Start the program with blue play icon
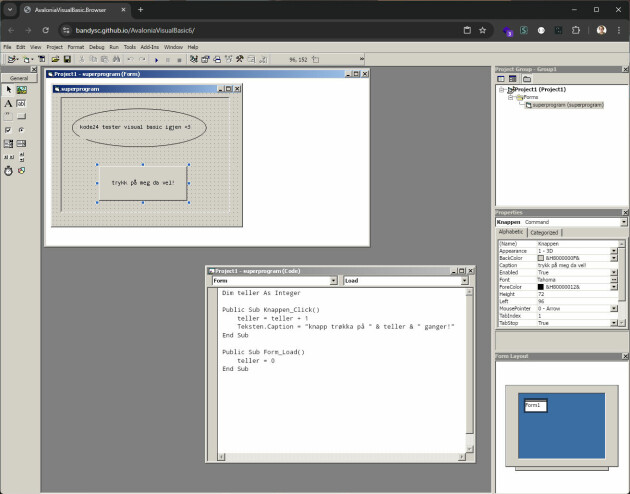The height and width of the screenshot is (494, 630). click(156, 60)
